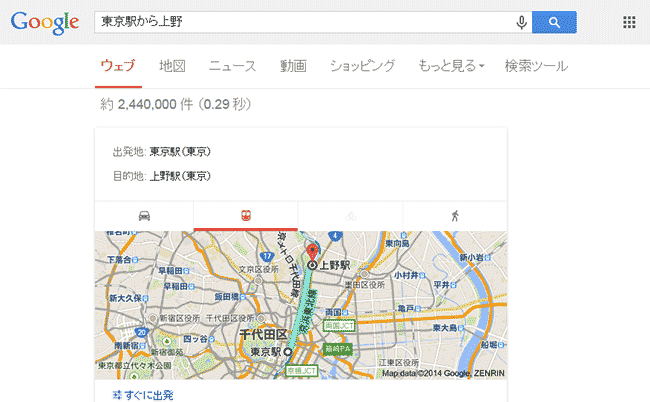Screen dimensions: 650x402
Task: Click the red destination pin on map
Action: coord(312,252)
